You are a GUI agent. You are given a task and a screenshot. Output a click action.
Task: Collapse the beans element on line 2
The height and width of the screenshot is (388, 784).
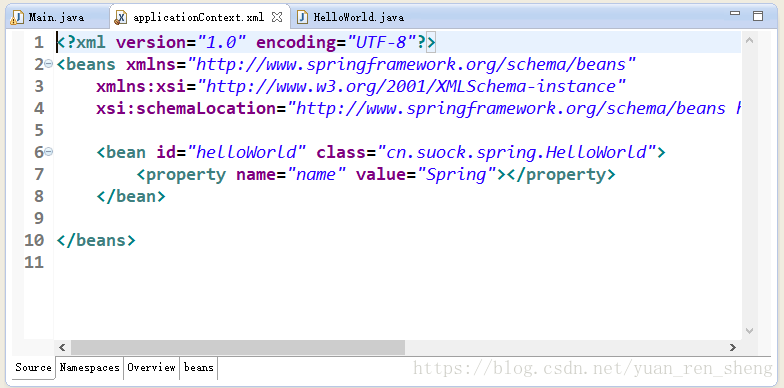tap(49, 64)
